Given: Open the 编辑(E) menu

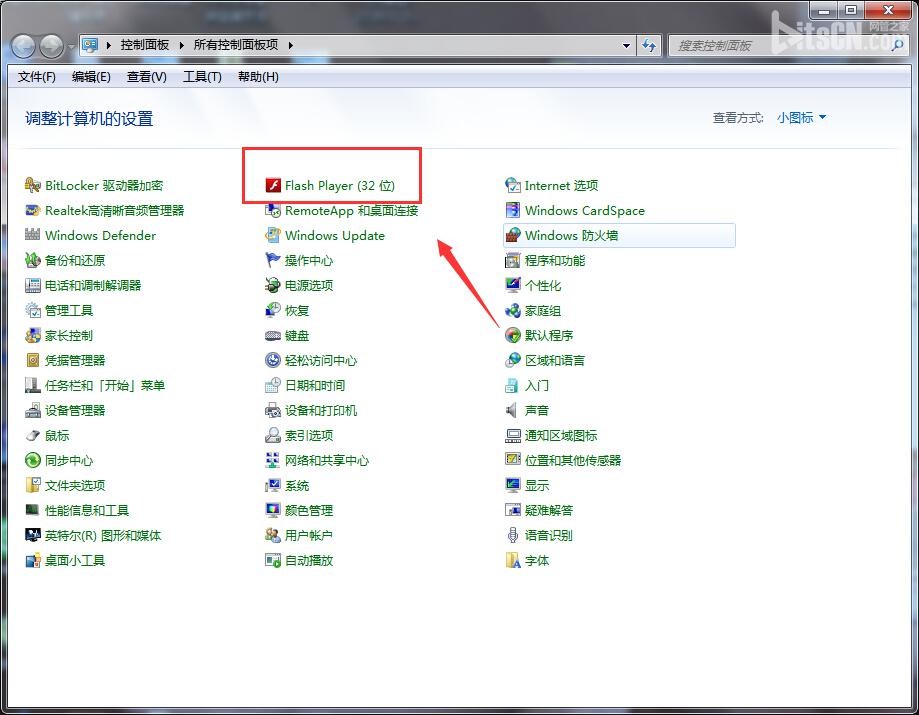Looking at the screenshot, I should click(x=91, y=77).
